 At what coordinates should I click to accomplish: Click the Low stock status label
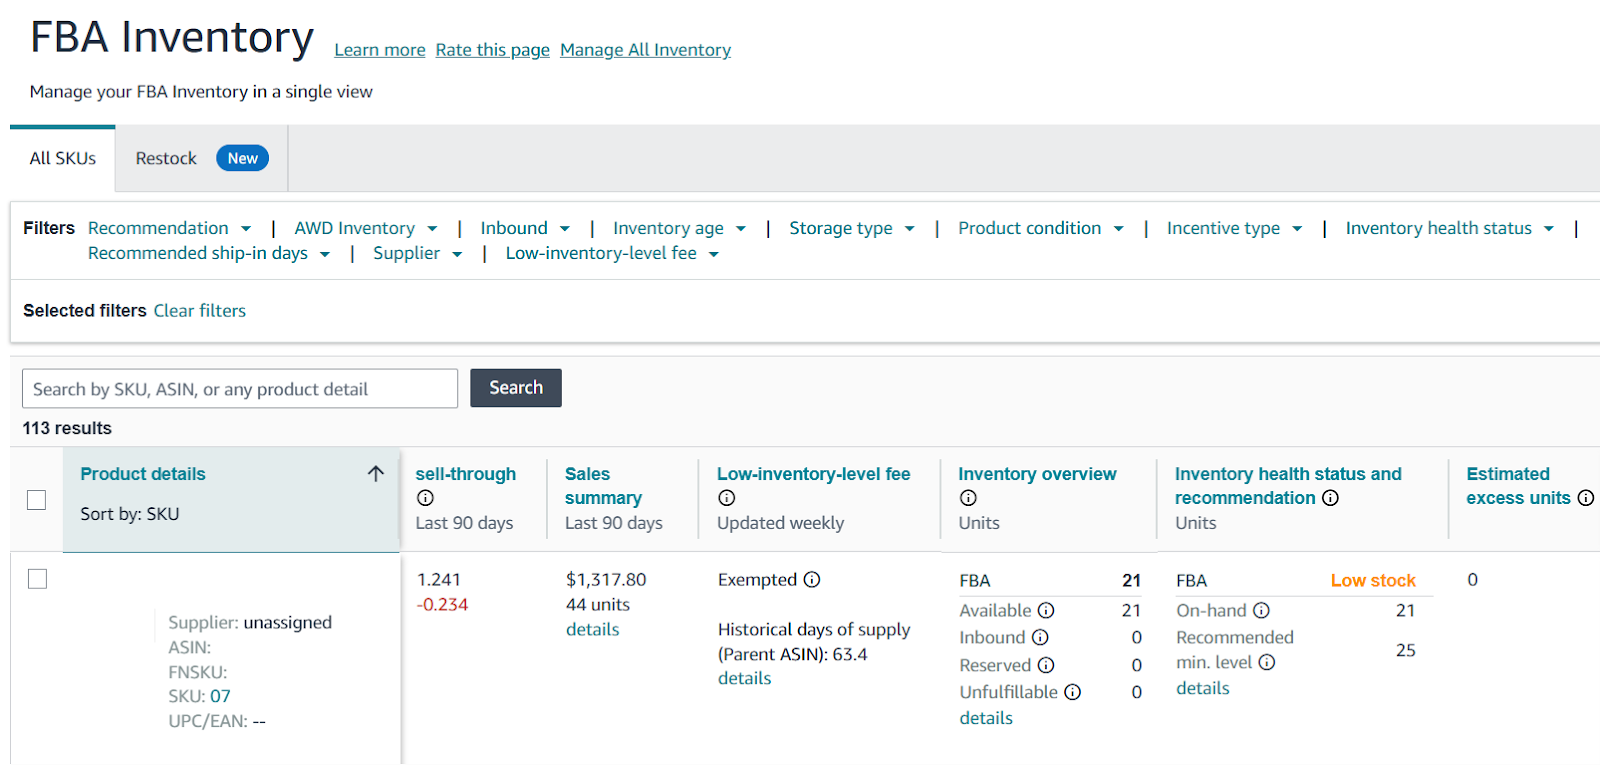[1373, 581]
